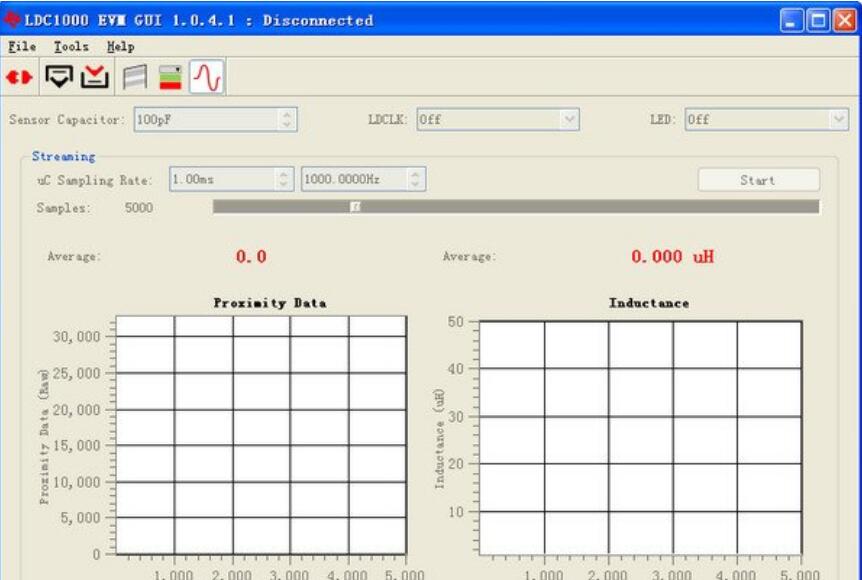Click the Proximity Data plot area

[261, 435]
